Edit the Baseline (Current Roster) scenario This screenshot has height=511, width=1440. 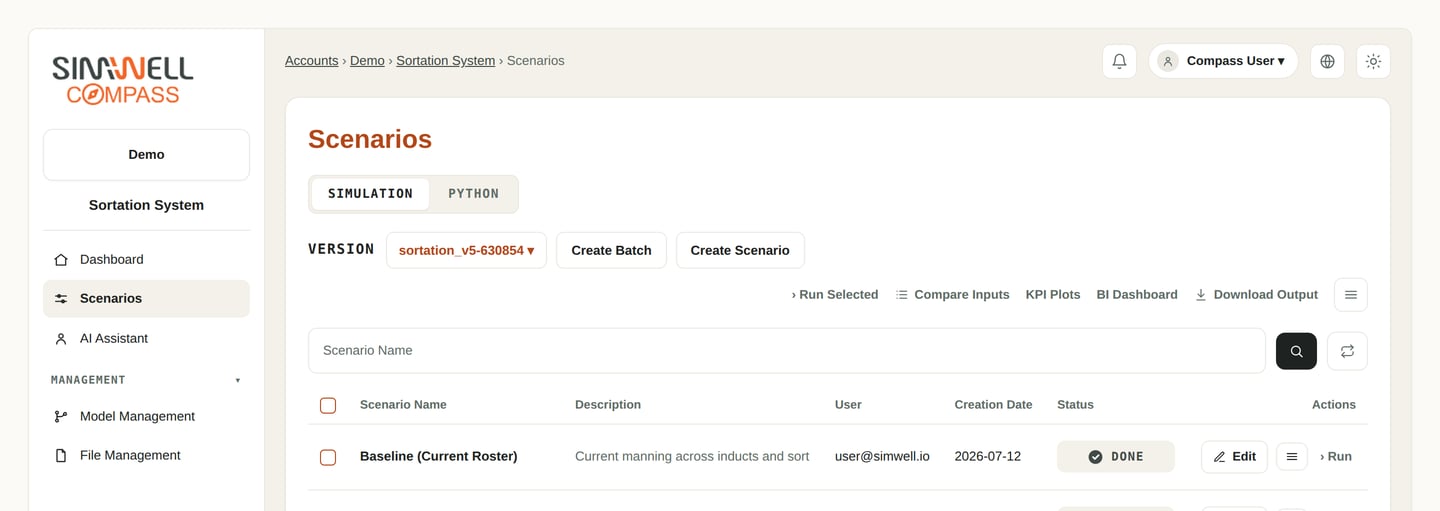coord(1234,457)
